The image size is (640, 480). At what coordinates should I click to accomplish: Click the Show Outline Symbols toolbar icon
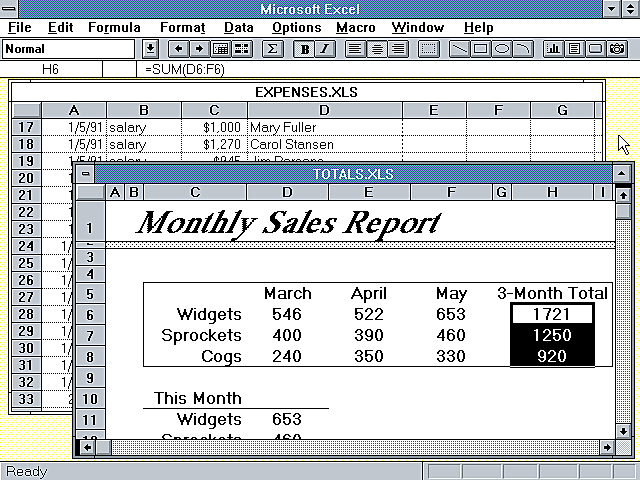click(221, 49)
